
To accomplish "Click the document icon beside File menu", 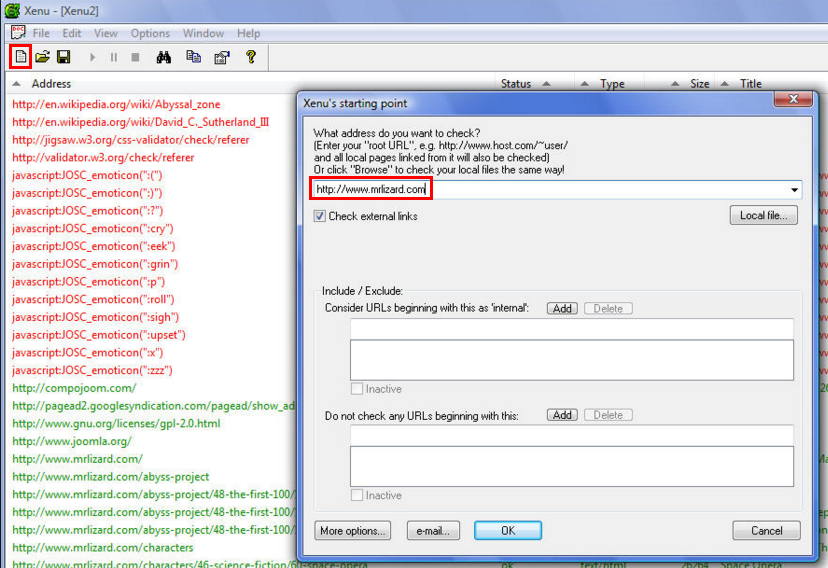I will [18, 33].
